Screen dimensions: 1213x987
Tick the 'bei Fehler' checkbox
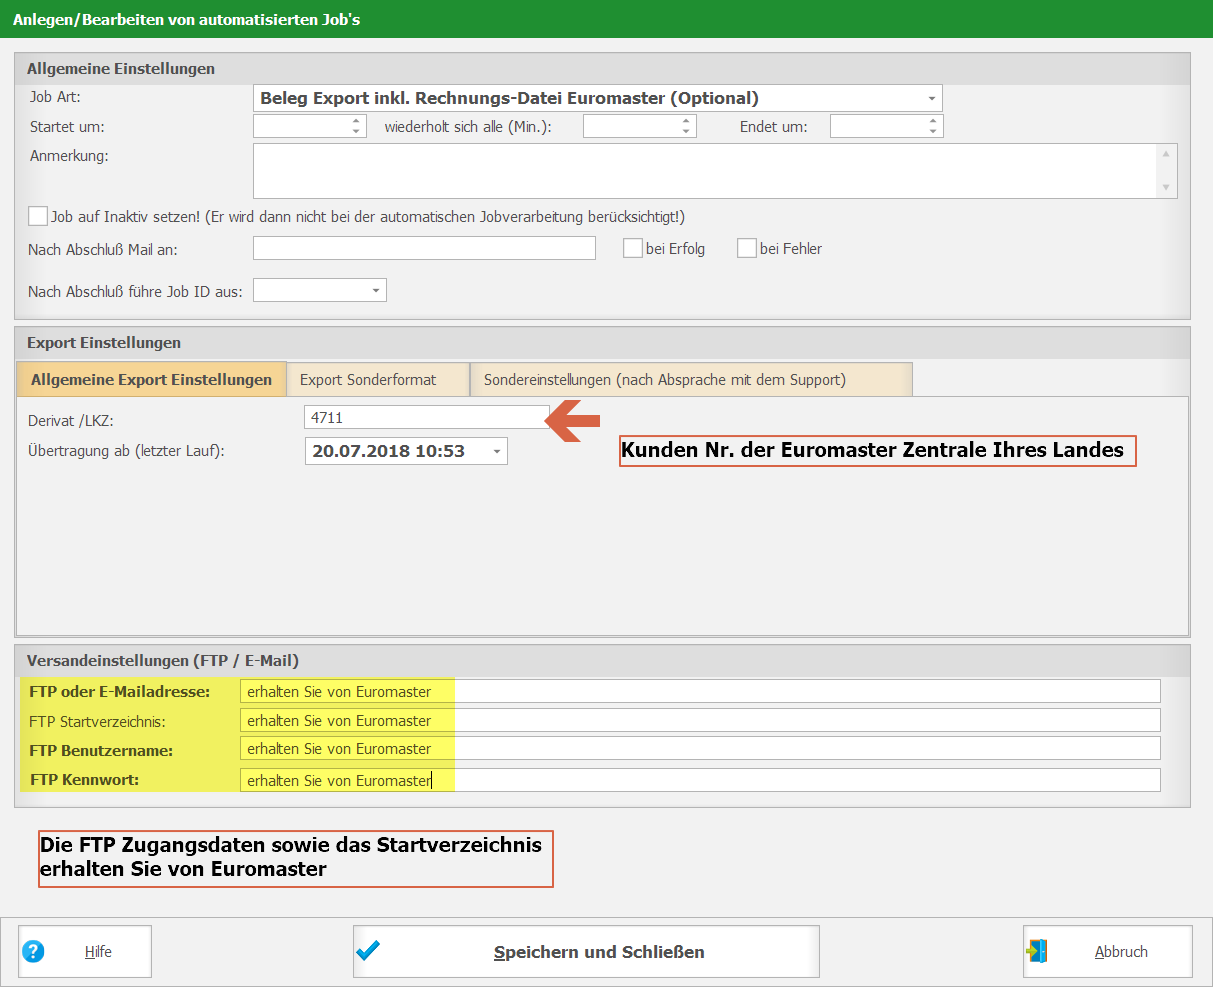coord(746,248)
